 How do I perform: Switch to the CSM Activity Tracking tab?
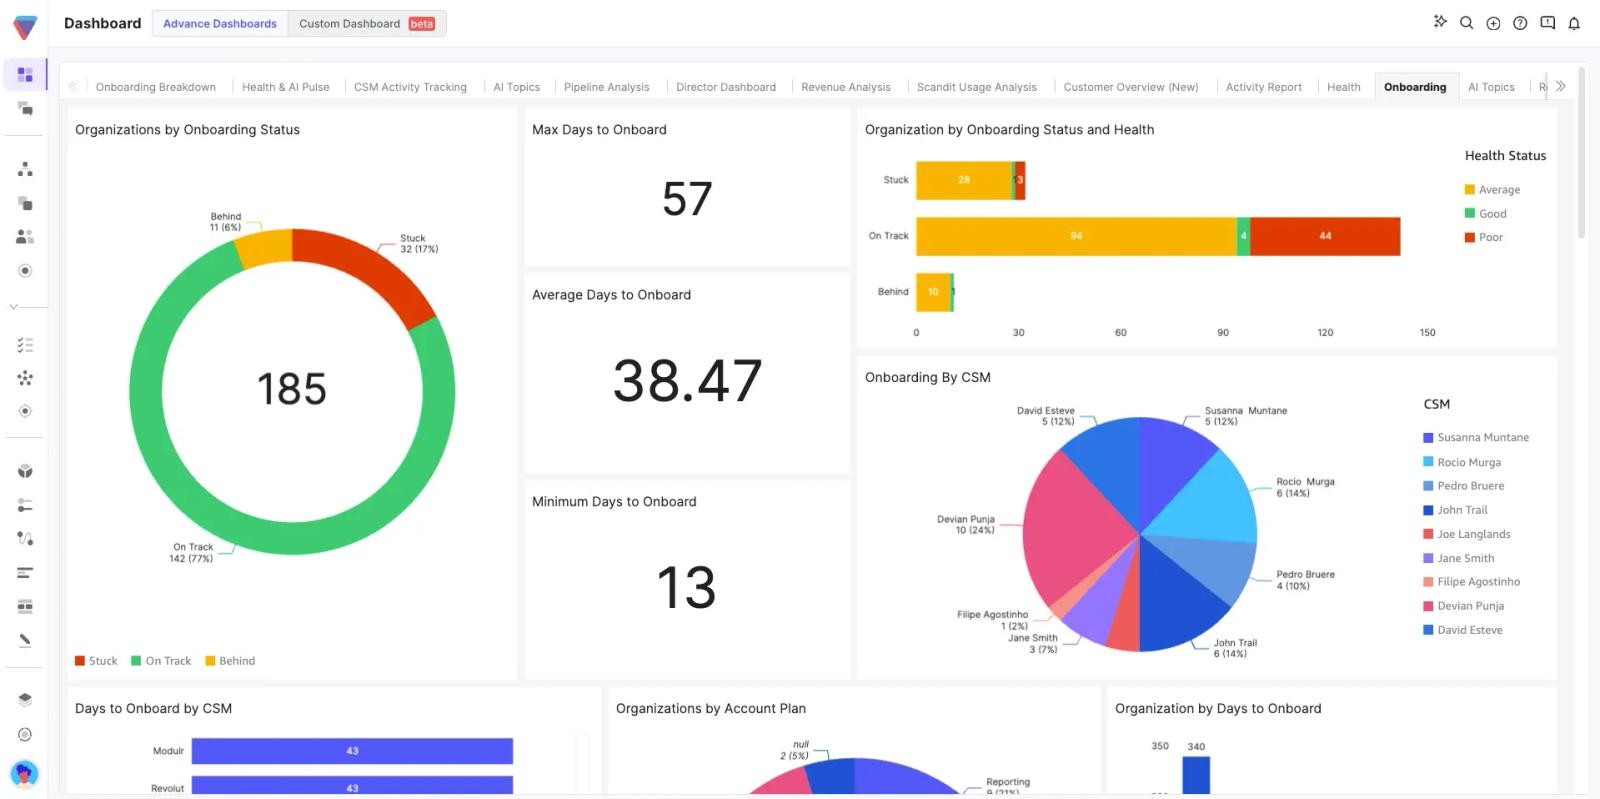tap(410, 87)
